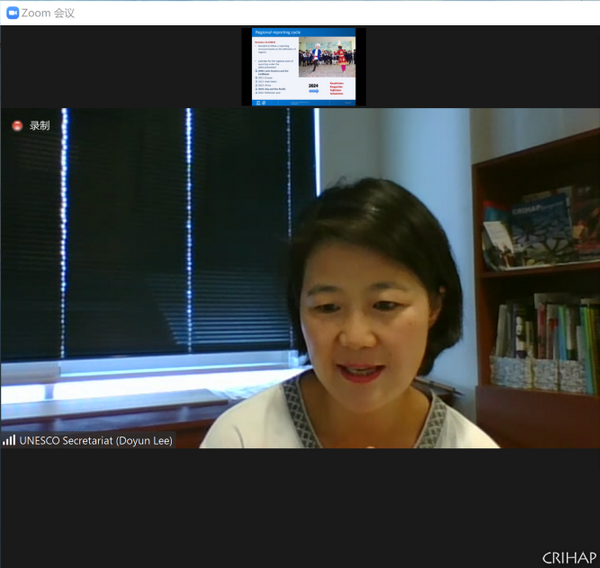
Task: Click the signal strength bars icon
Action: point(9,440)
